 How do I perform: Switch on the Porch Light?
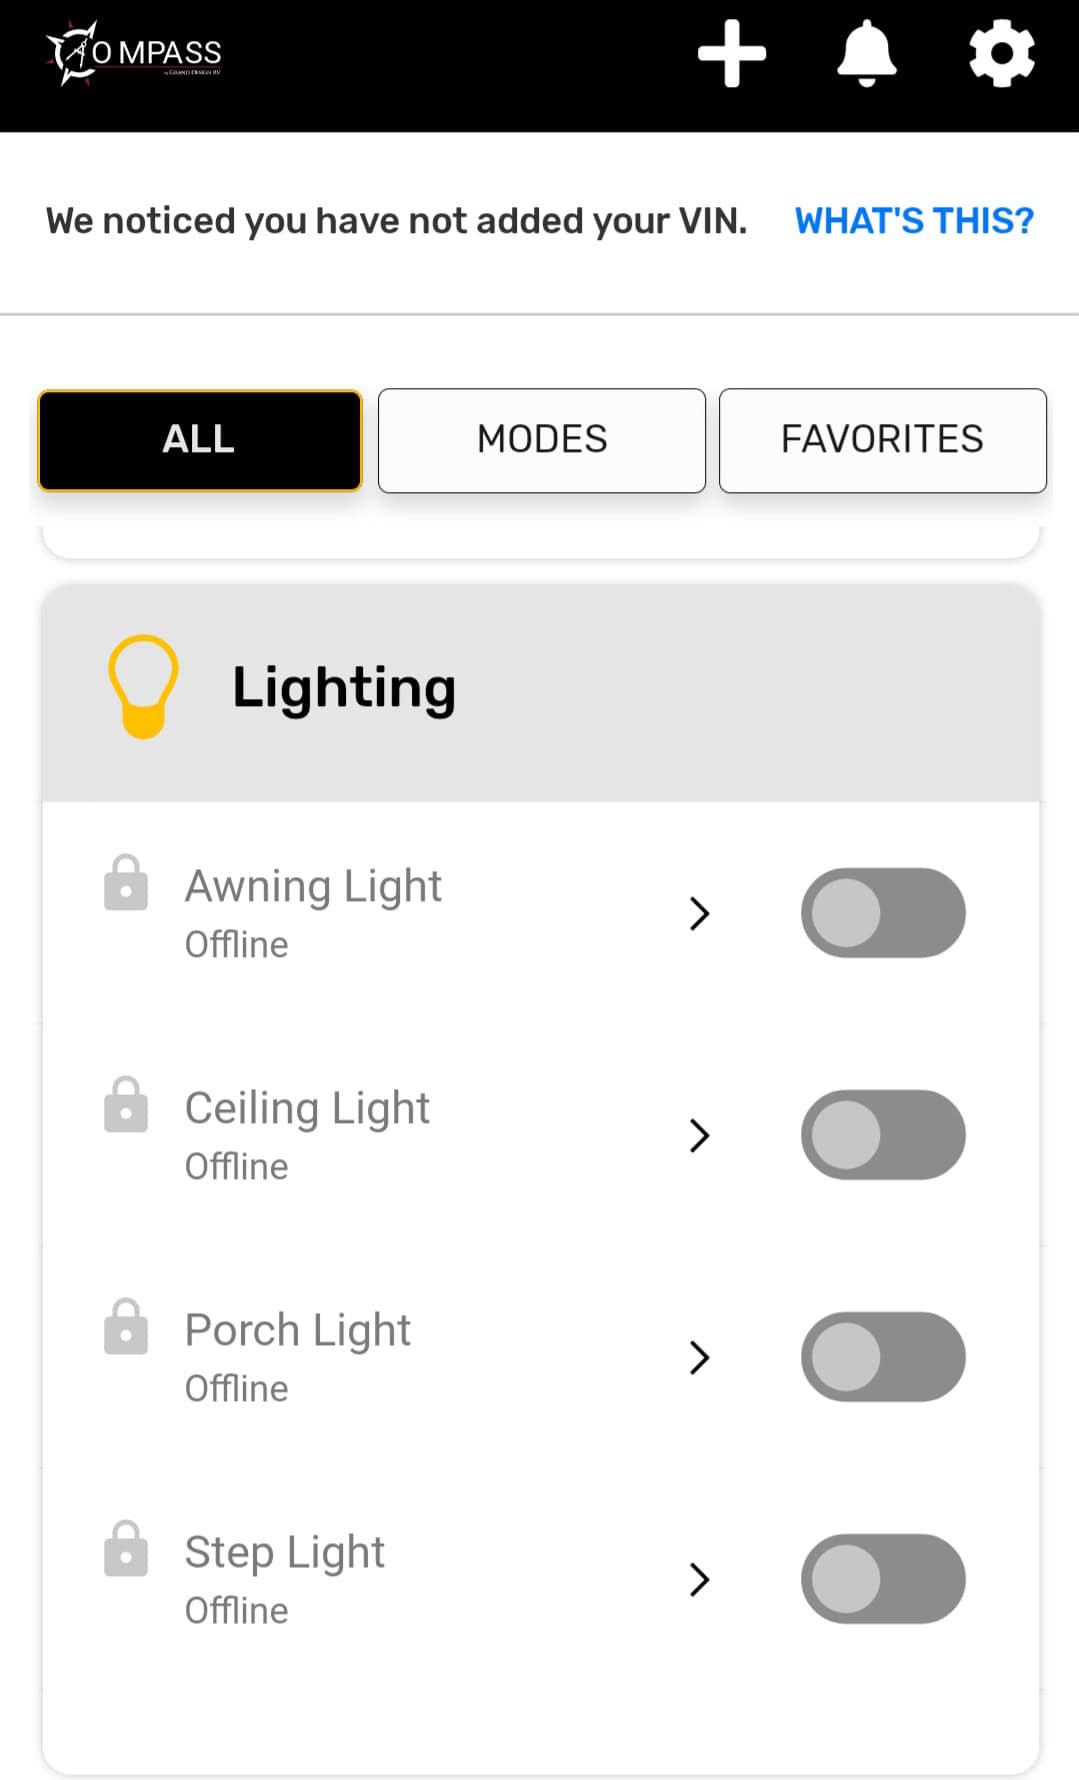point(882,1357)
